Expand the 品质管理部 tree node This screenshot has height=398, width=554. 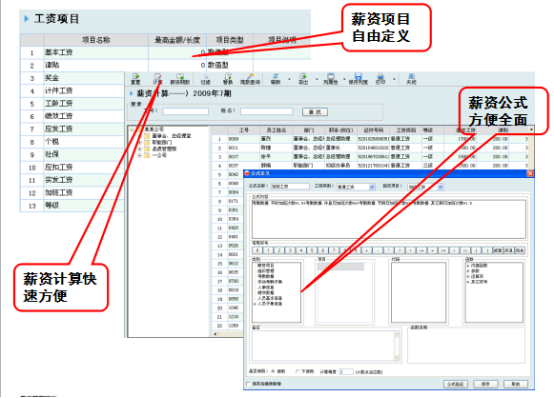click(140, 149)
